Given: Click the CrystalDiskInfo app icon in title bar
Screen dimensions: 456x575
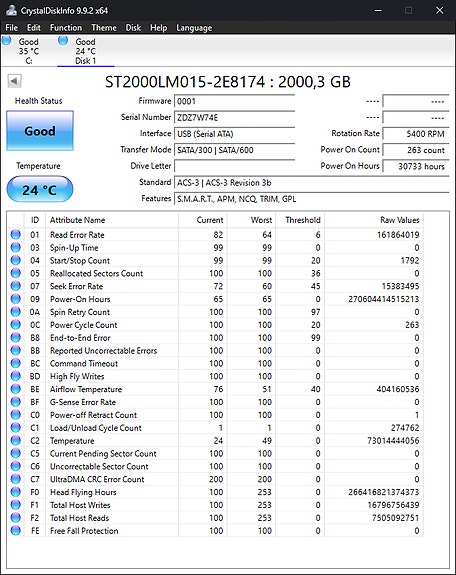Looking at the screenshot, I should pos(11,10).
